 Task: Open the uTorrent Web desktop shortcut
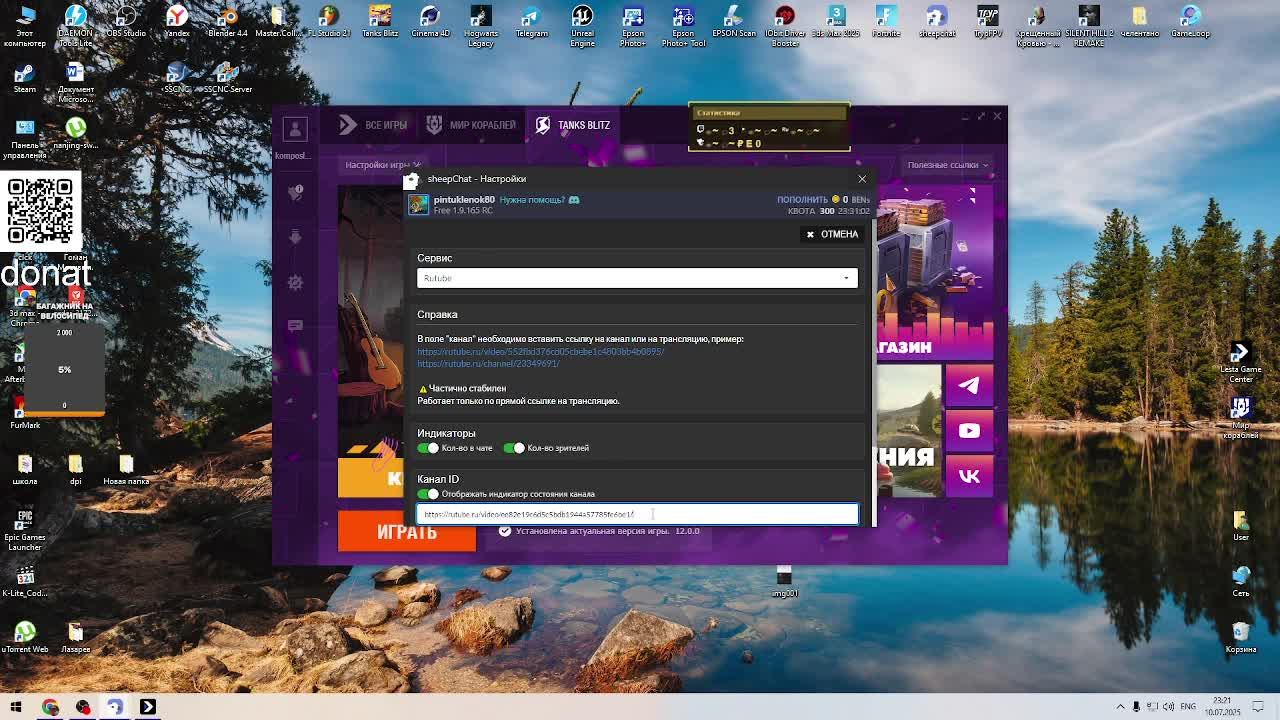pos(25,637)
